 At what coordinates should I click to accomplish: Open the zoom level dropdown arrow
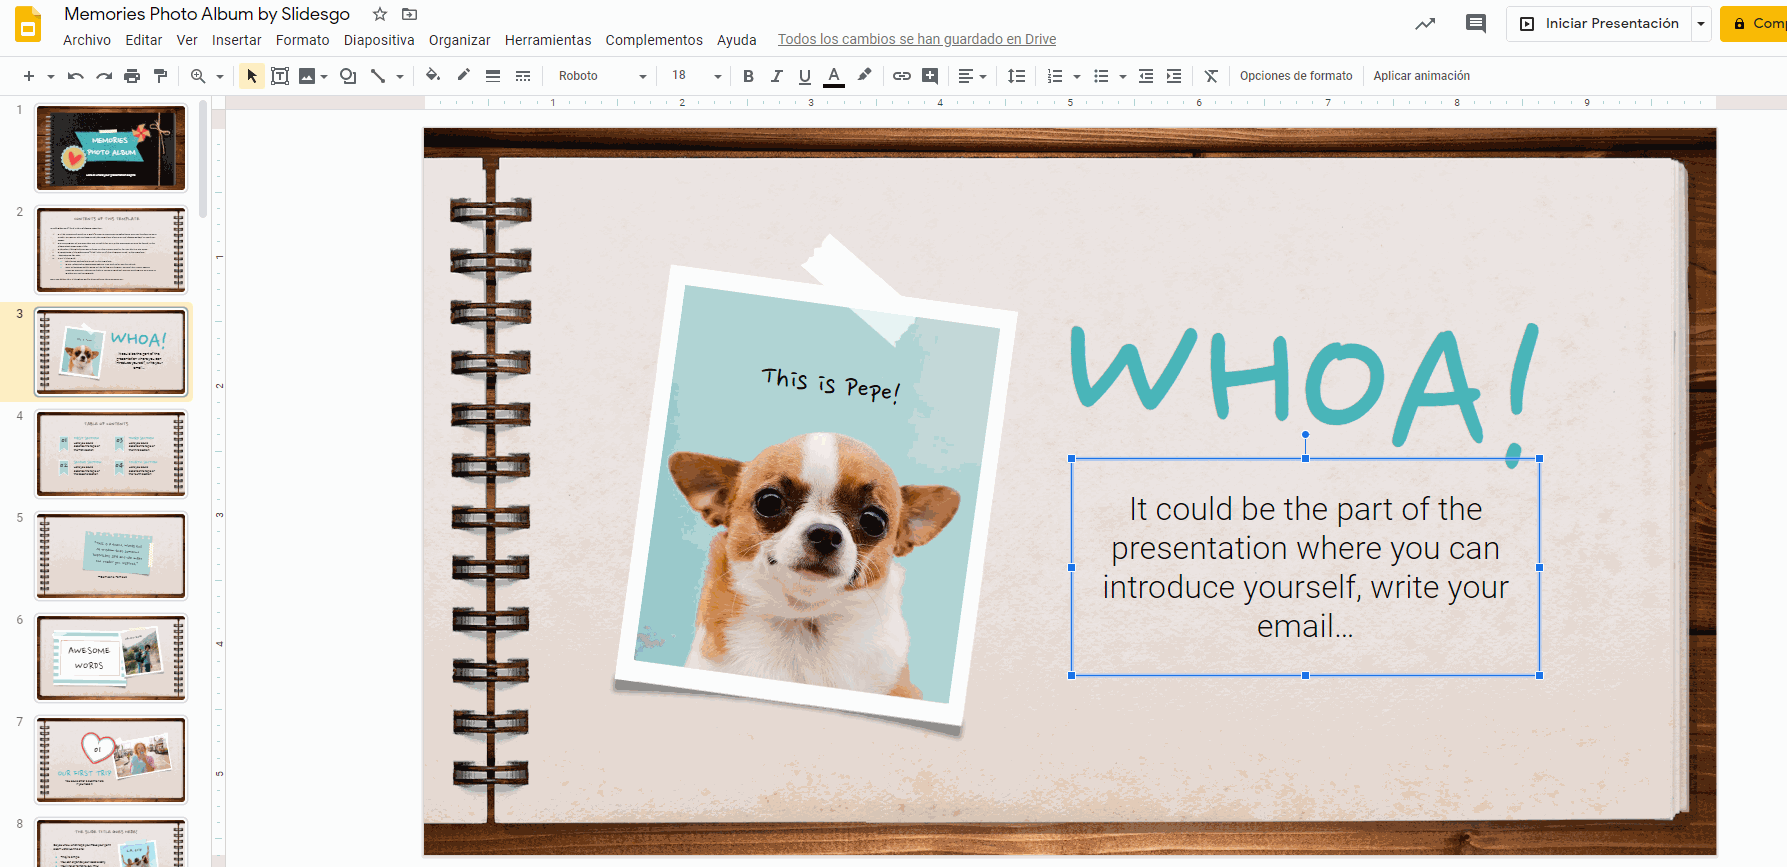coord(220,76)
